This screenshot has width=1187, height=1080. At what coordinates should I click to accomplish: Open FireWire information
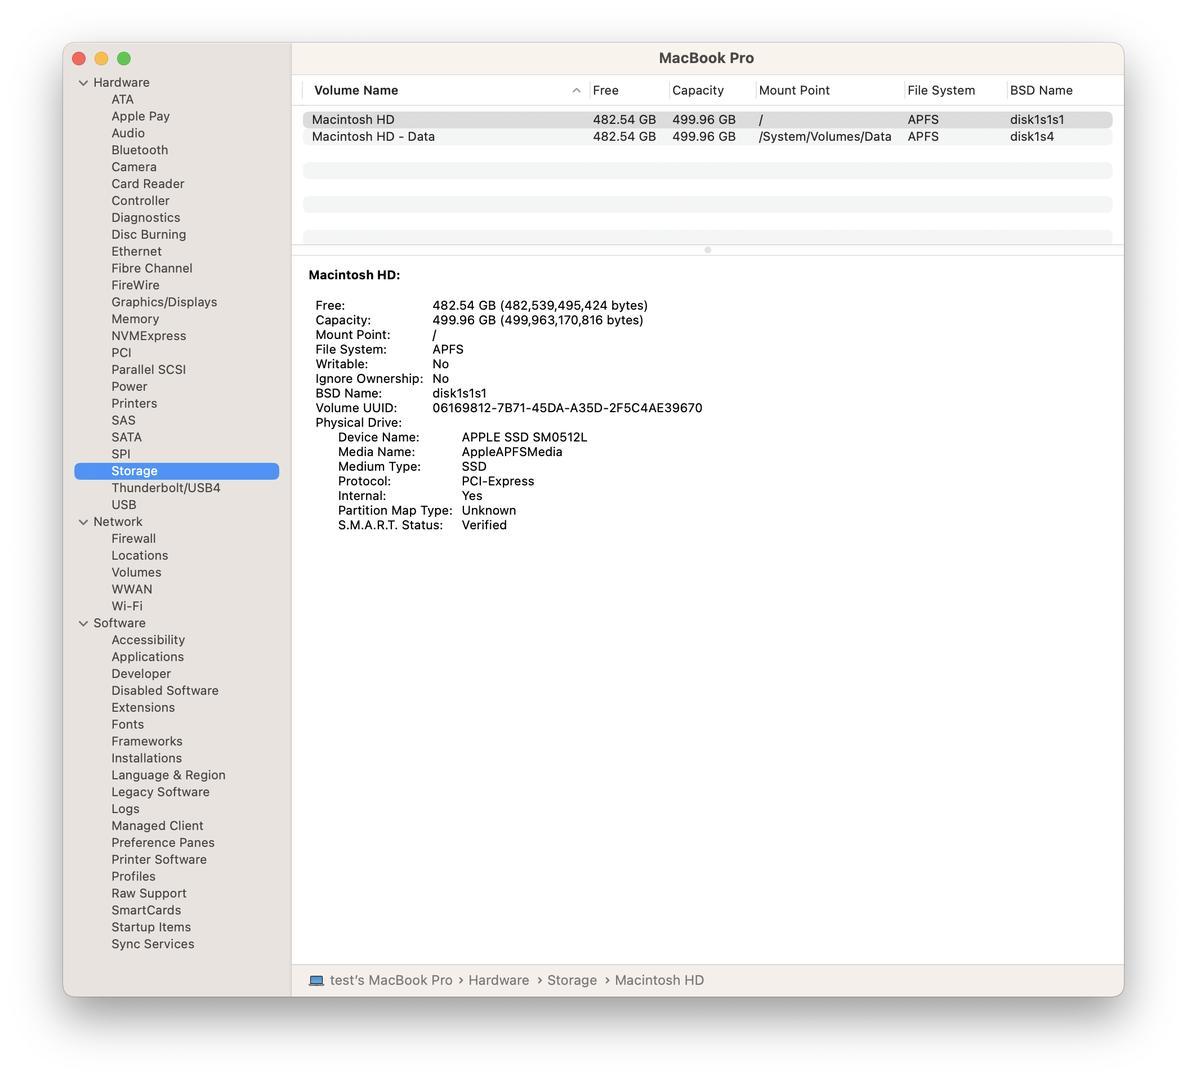point(136,285)
